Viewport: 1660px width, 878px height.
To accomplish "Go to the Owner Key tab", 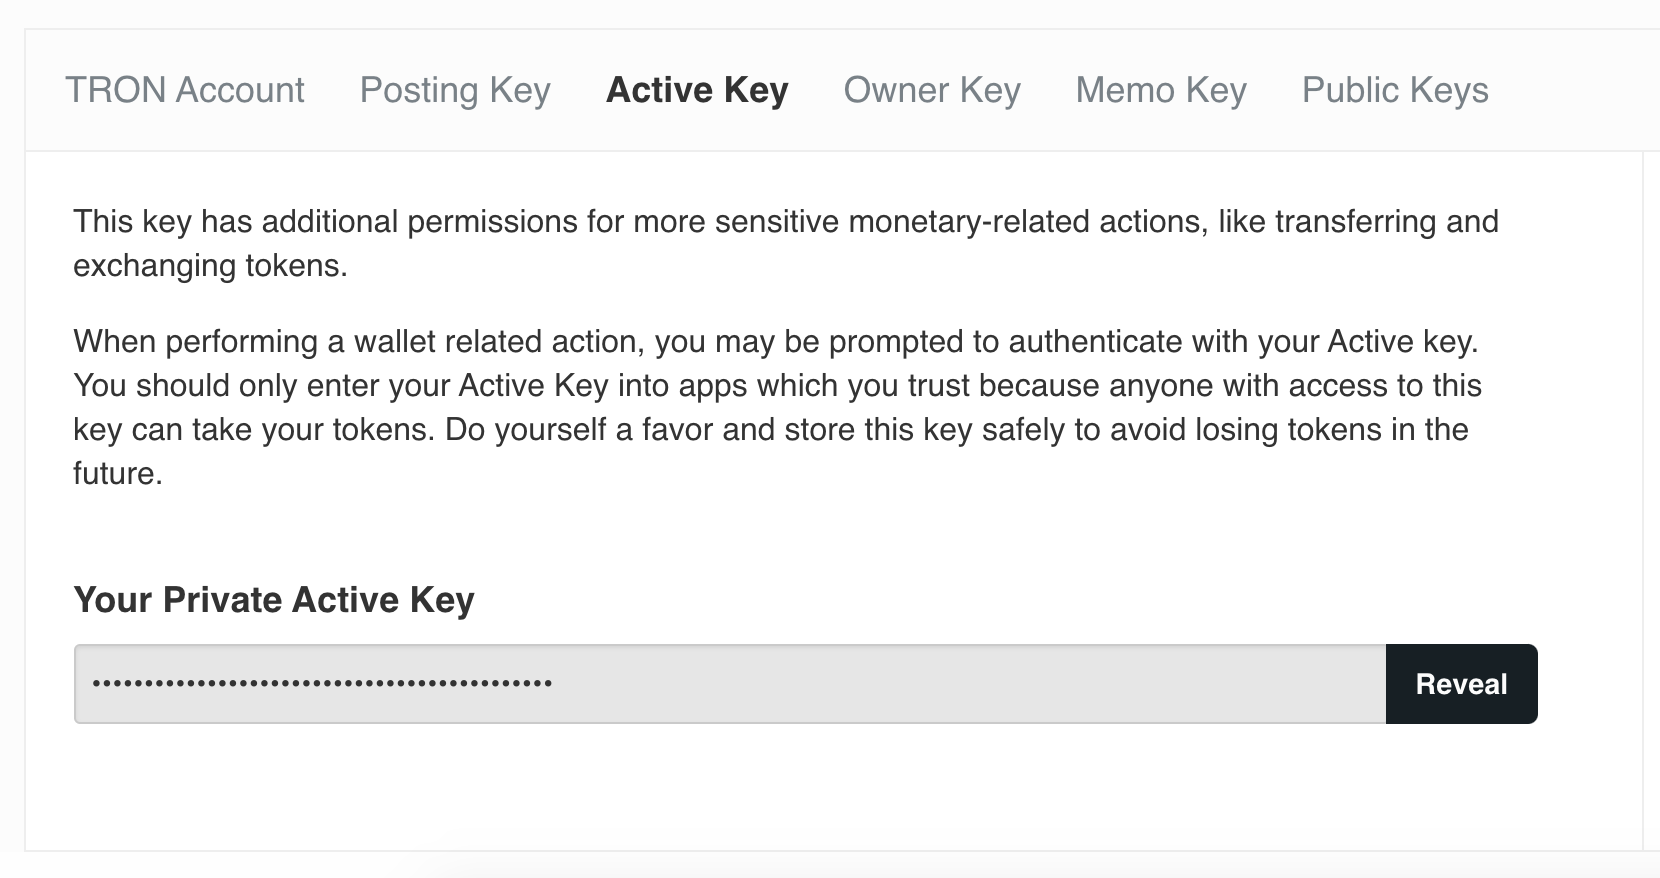I will click(932, 90).
